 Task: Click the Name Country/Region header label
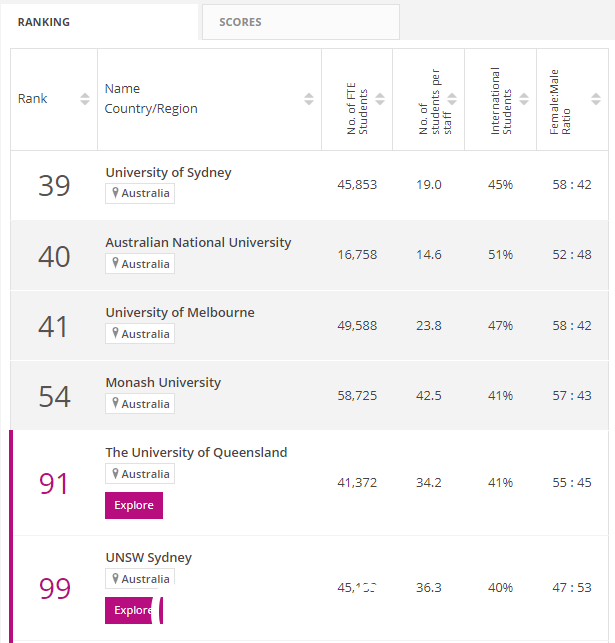(x=151, y=98)
